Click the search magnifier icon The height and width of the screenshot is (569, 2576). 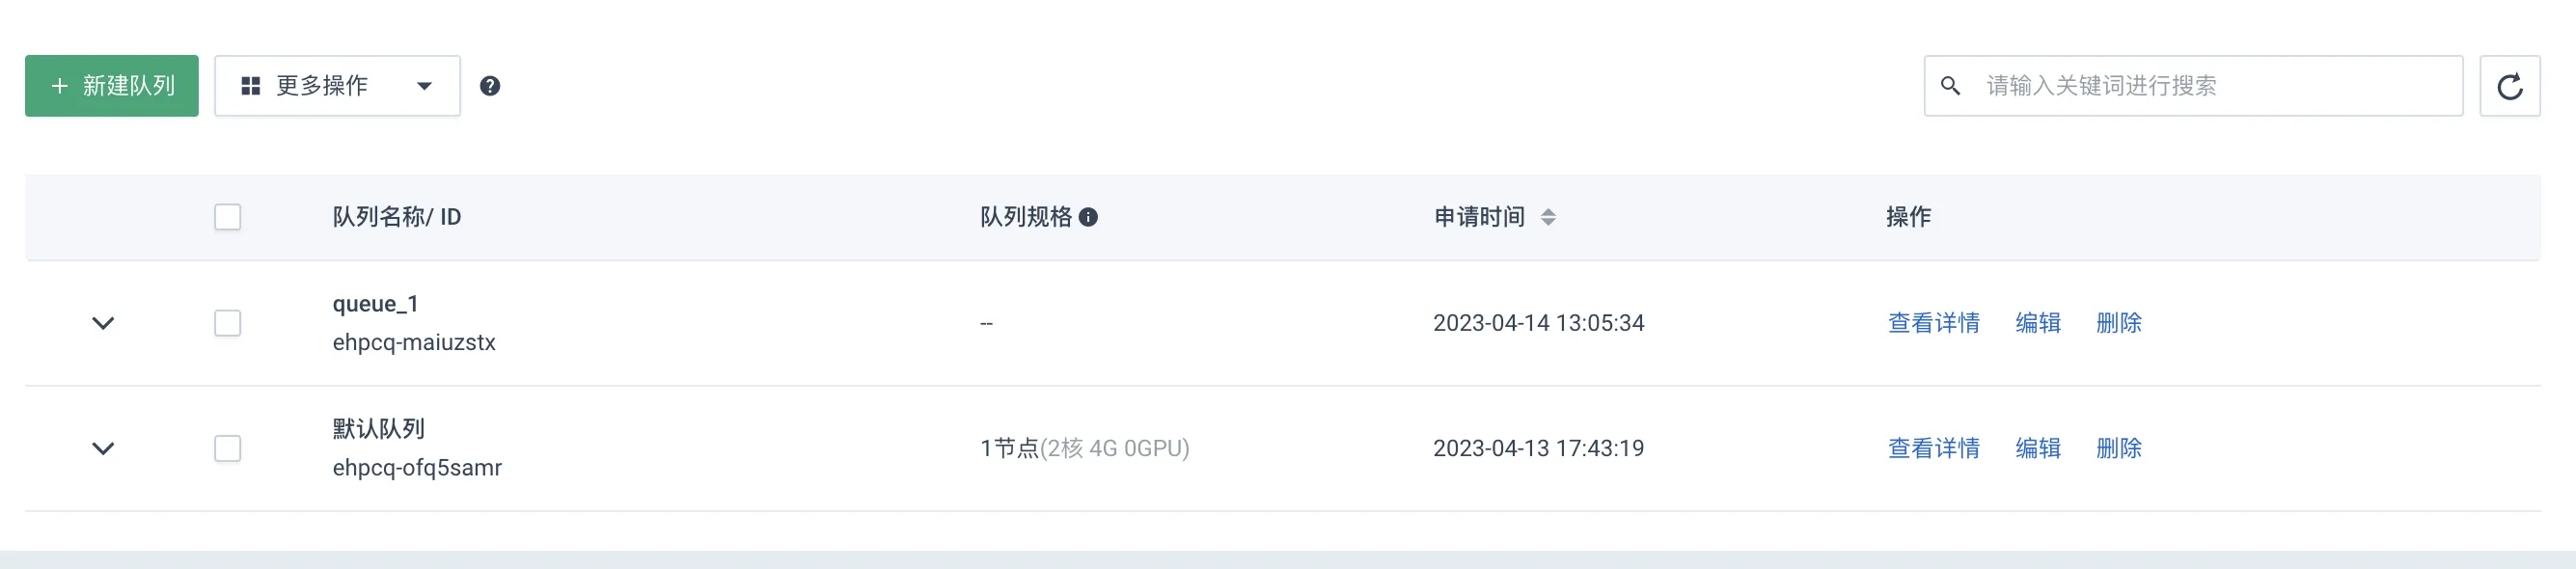click(x=1950, y=86)
